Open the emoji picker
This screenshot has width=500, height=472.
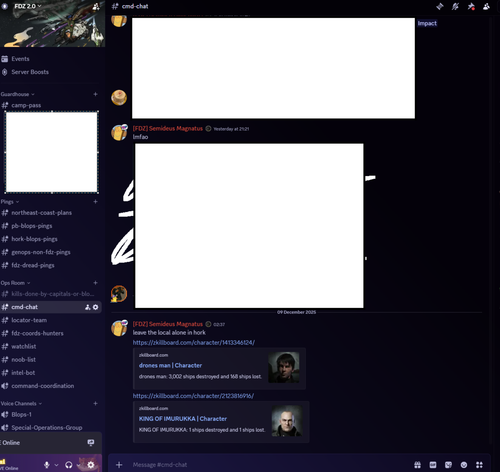click(464, 465)
